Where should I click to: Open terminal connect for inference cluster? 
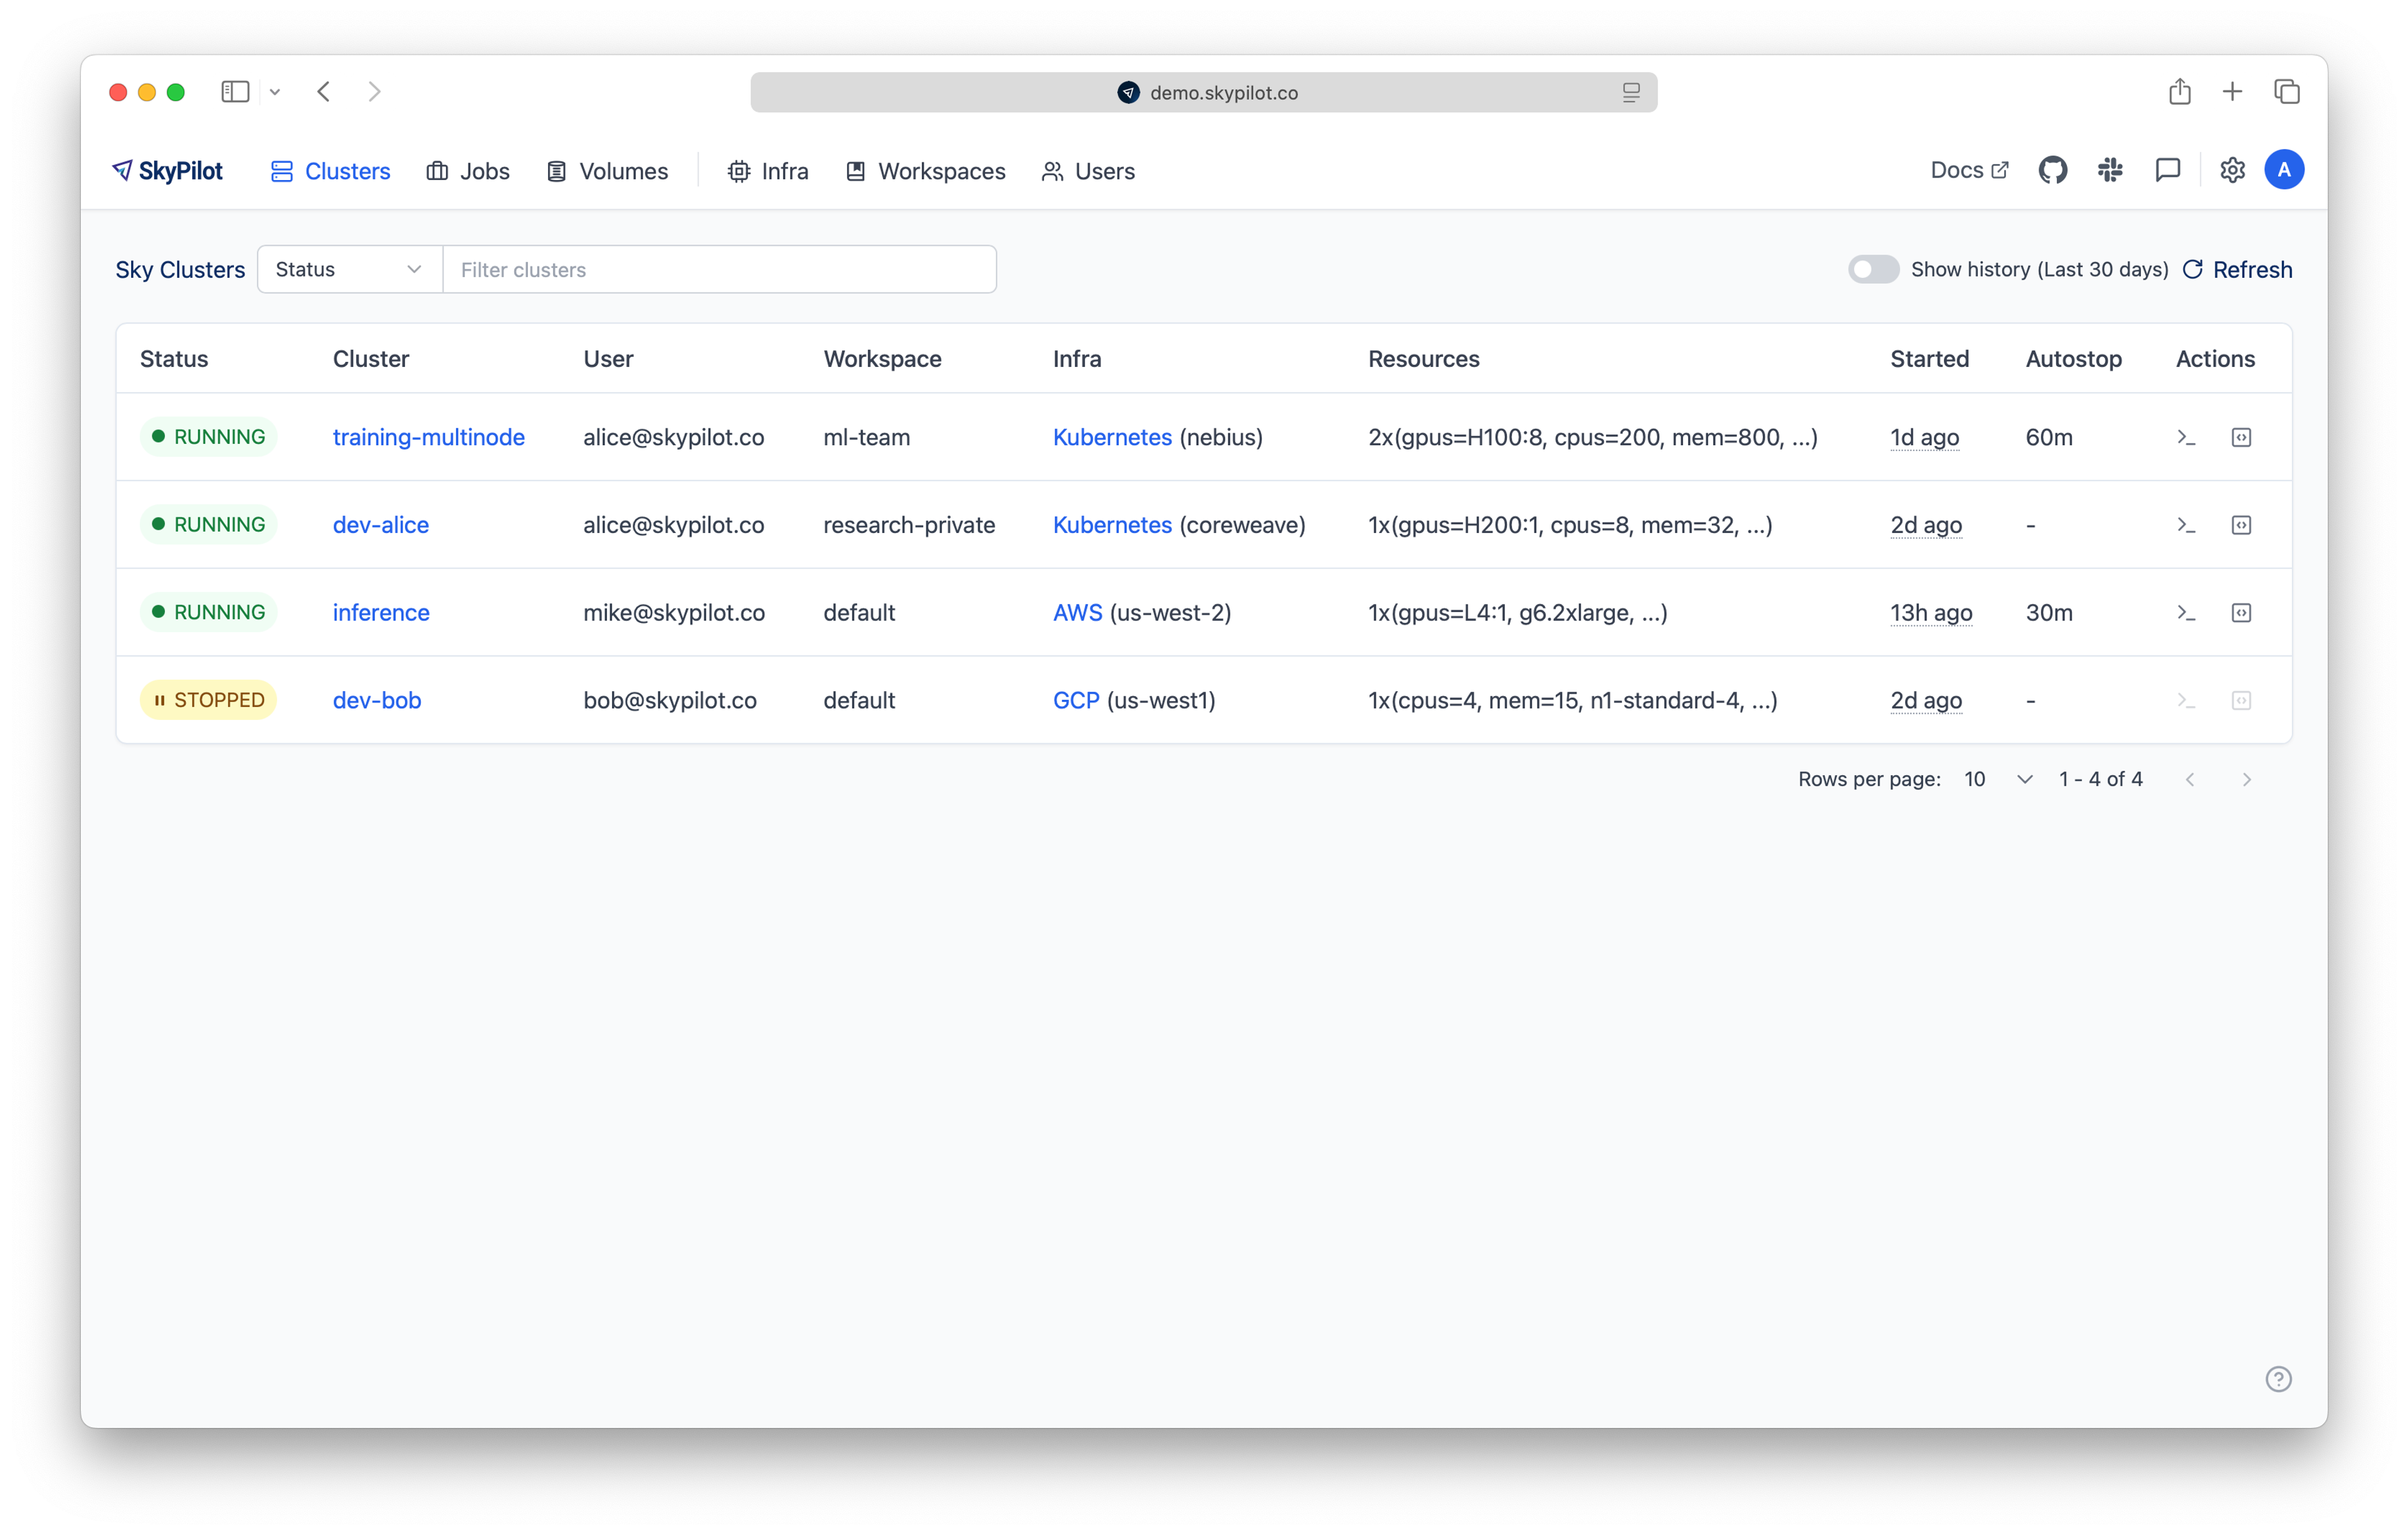tap(2186, 612)
